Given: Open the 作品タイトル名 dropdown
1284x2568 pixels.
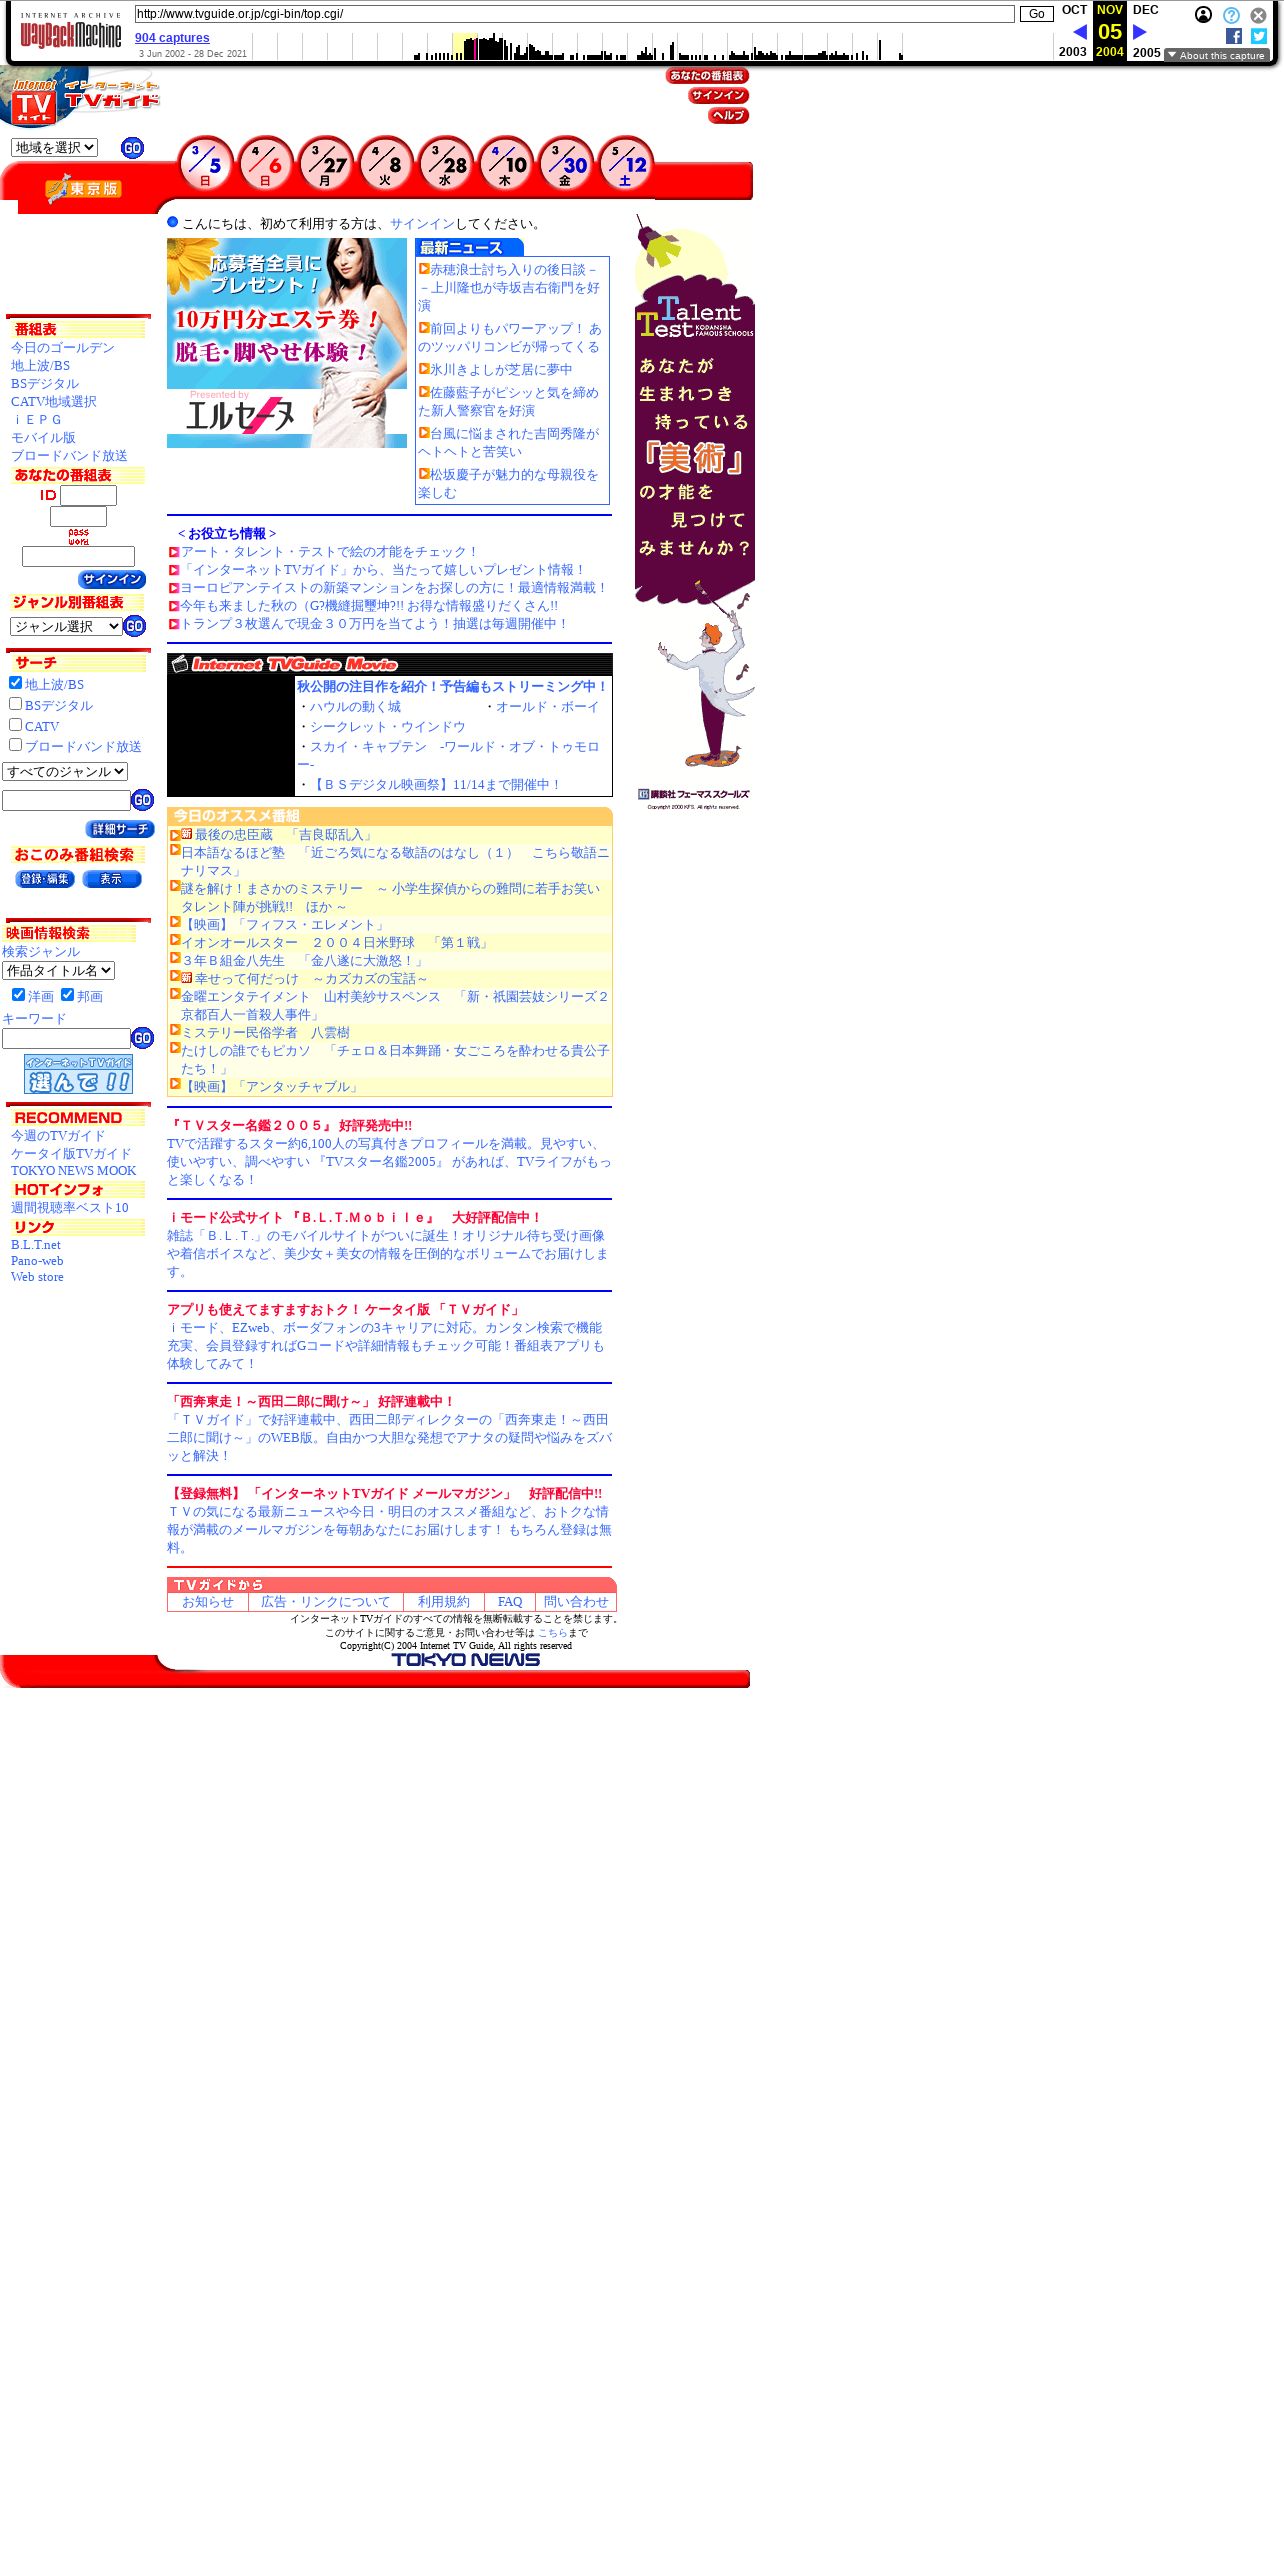Looking at the screenshot, I should [x=58, y=970].
